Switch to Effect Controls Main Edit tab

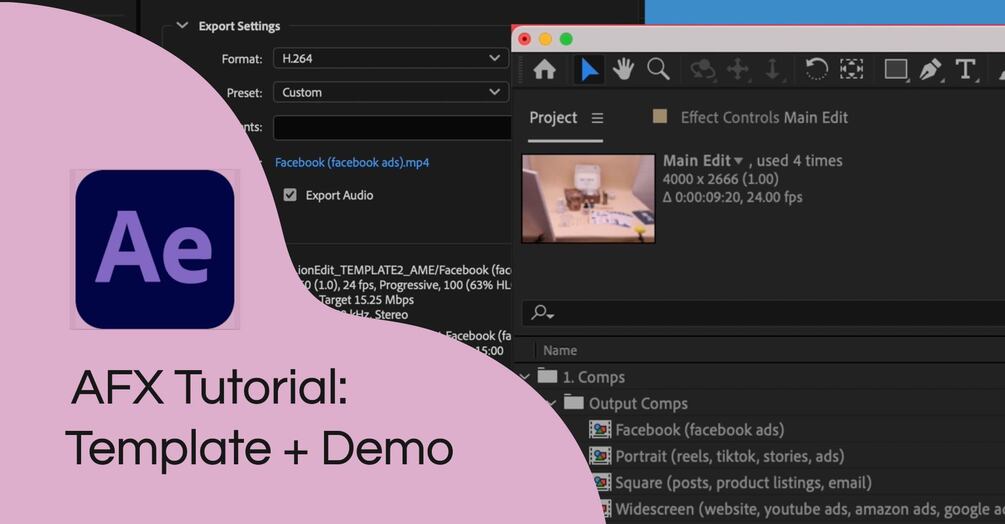pos(764,118)
